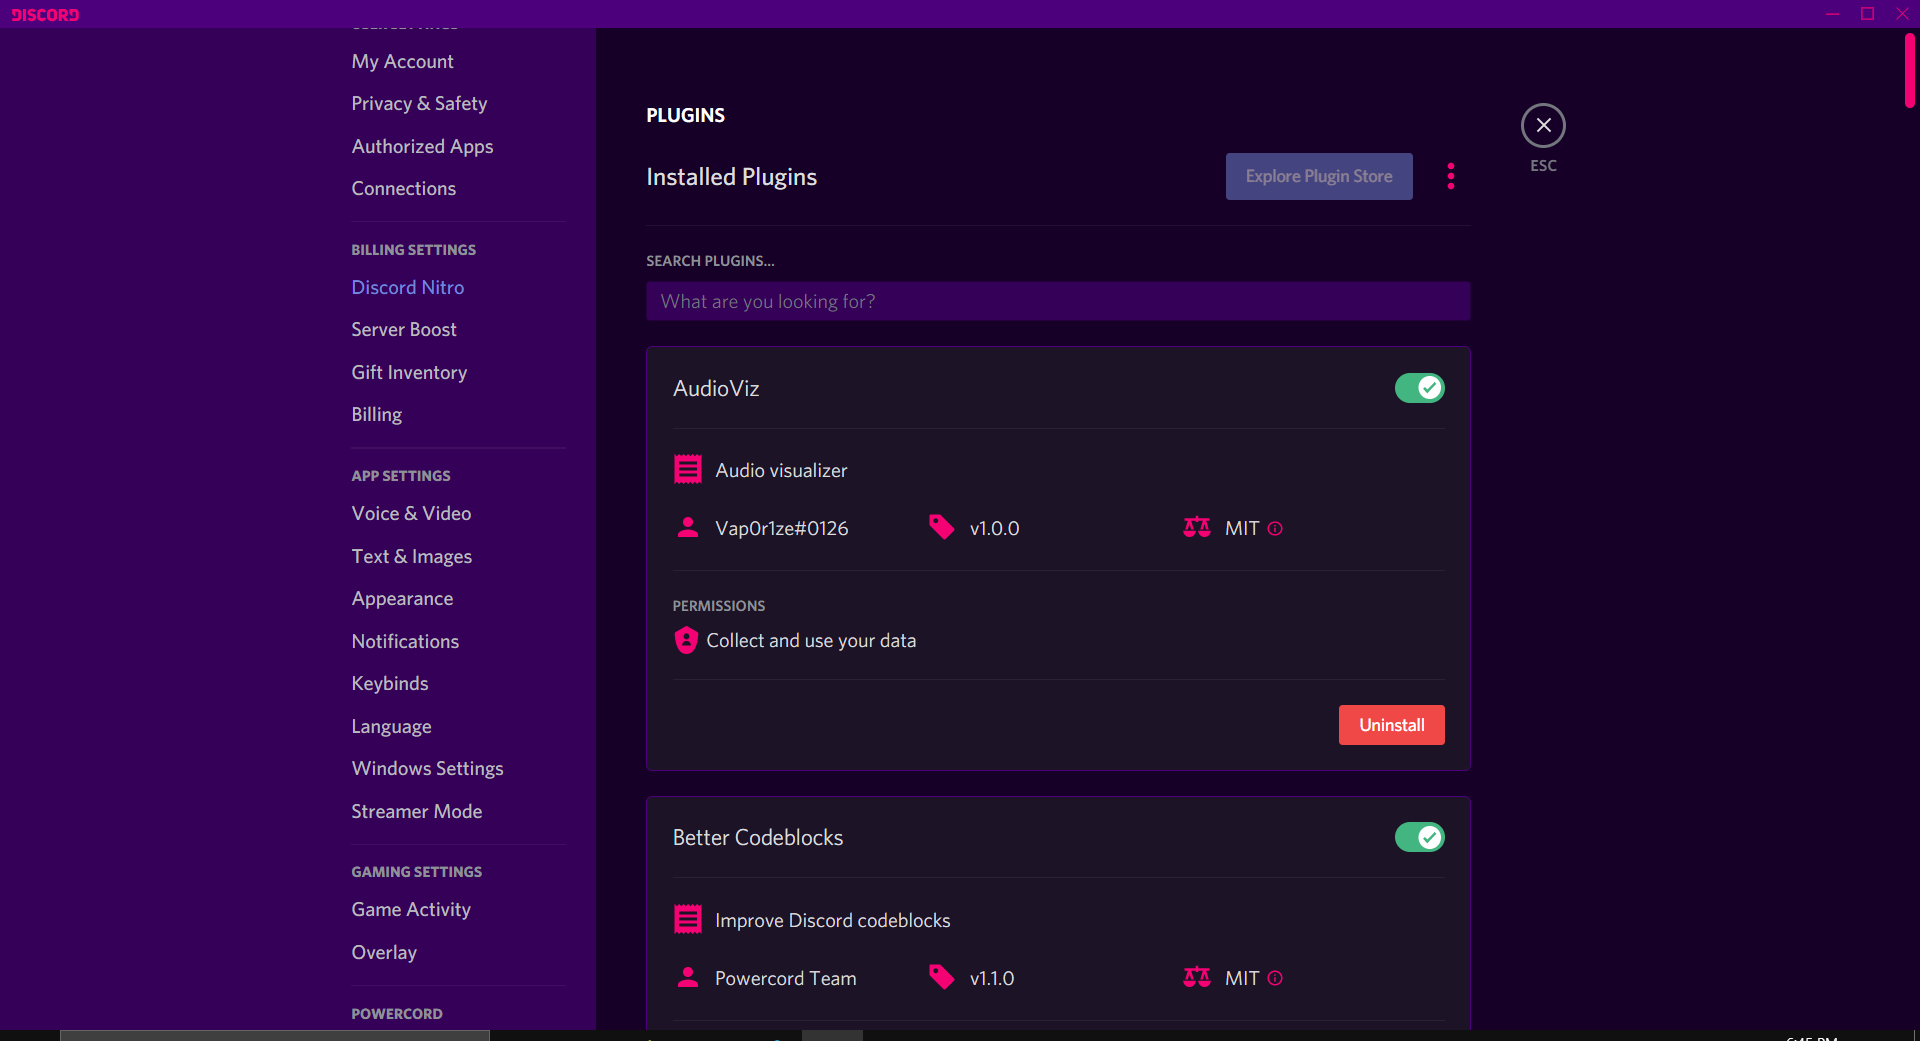
Task: Focus the Search Plugins input field
Action: [1058, 301]
